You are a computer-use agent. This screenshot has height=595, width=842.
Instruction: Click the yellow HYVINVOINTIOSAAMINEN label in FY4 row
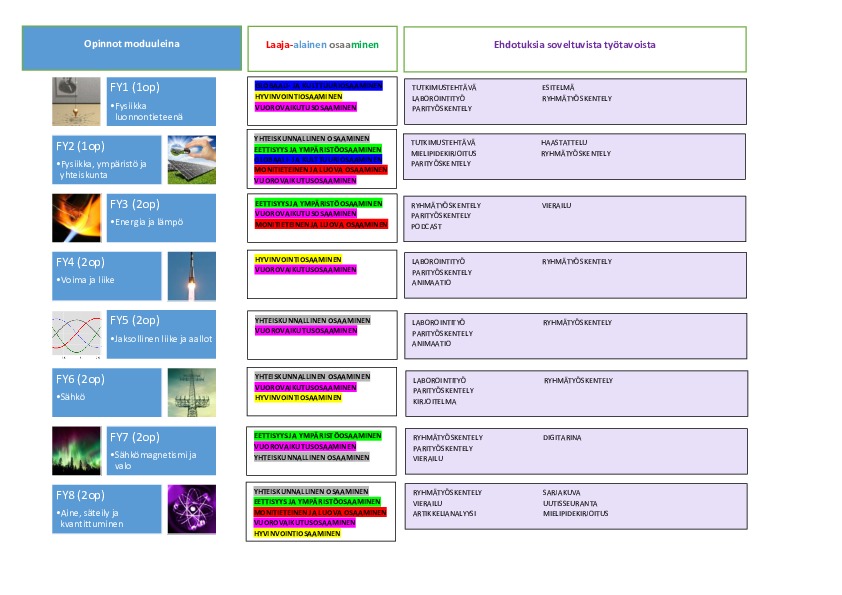(298, 259)
